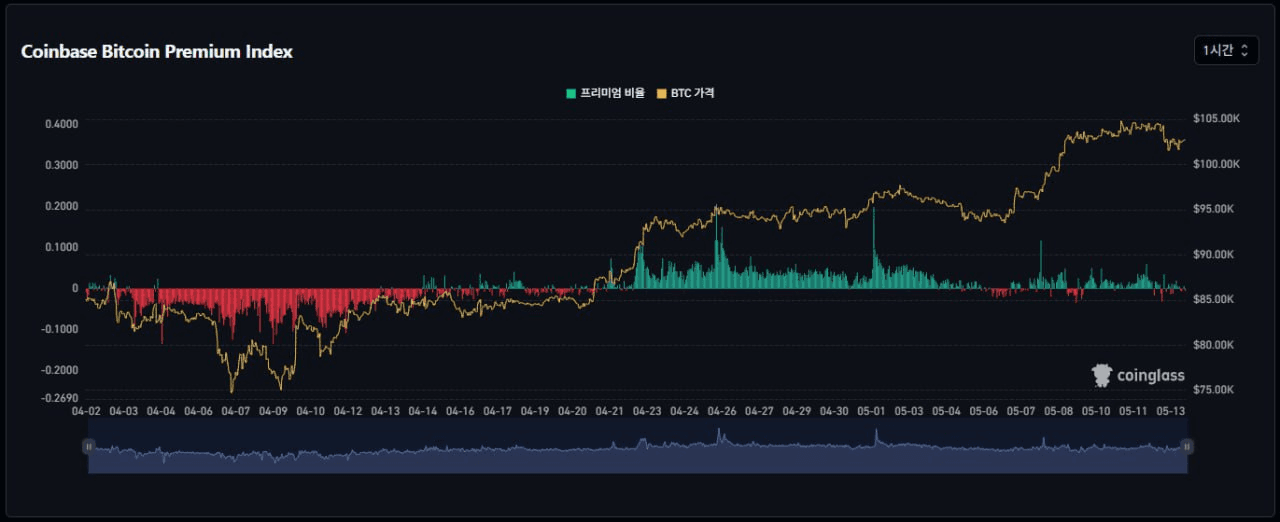Click the $75.00K price axis label
This screenshot has height=522, width=1280.
[1214, 390]
